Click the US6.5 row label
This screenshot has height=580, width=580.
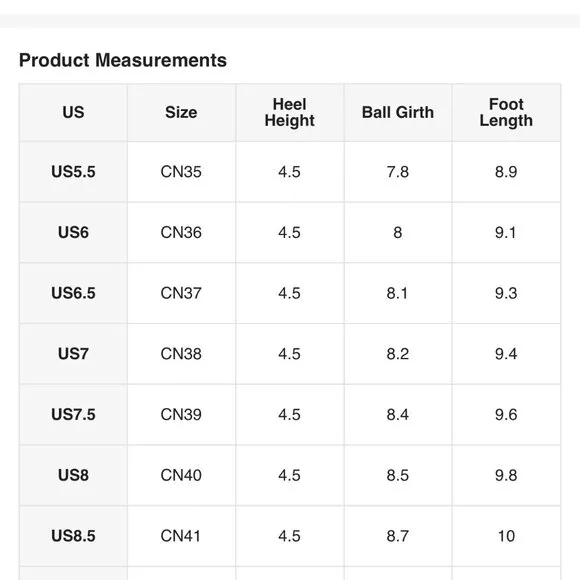point(73,293)
